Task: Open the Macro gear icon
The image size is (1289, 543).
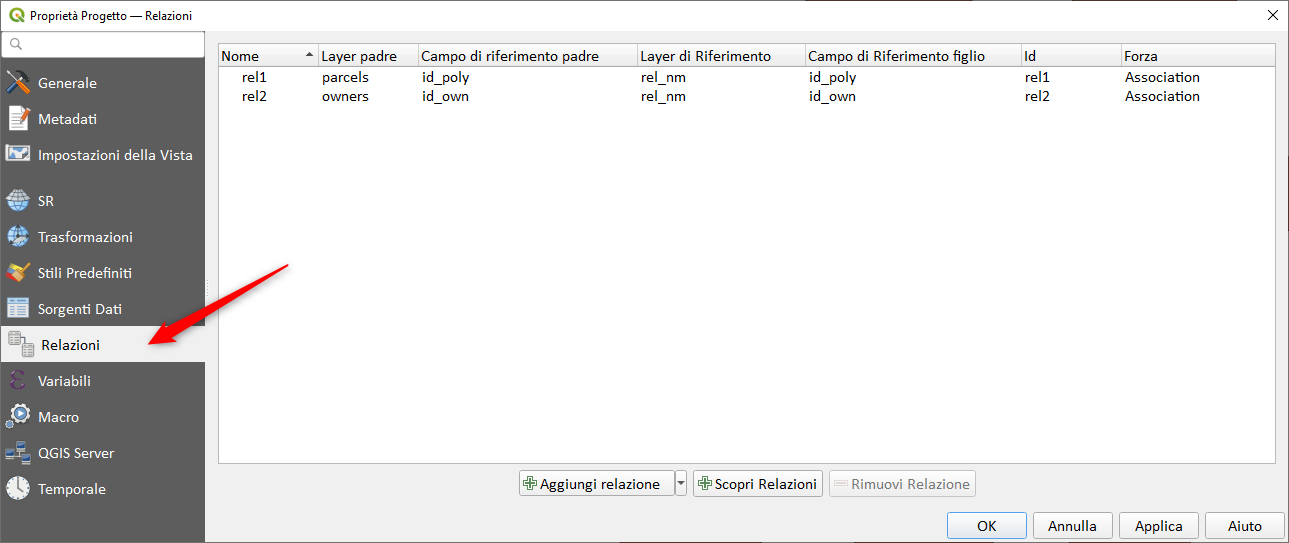Action: click(x=18, y=417)
